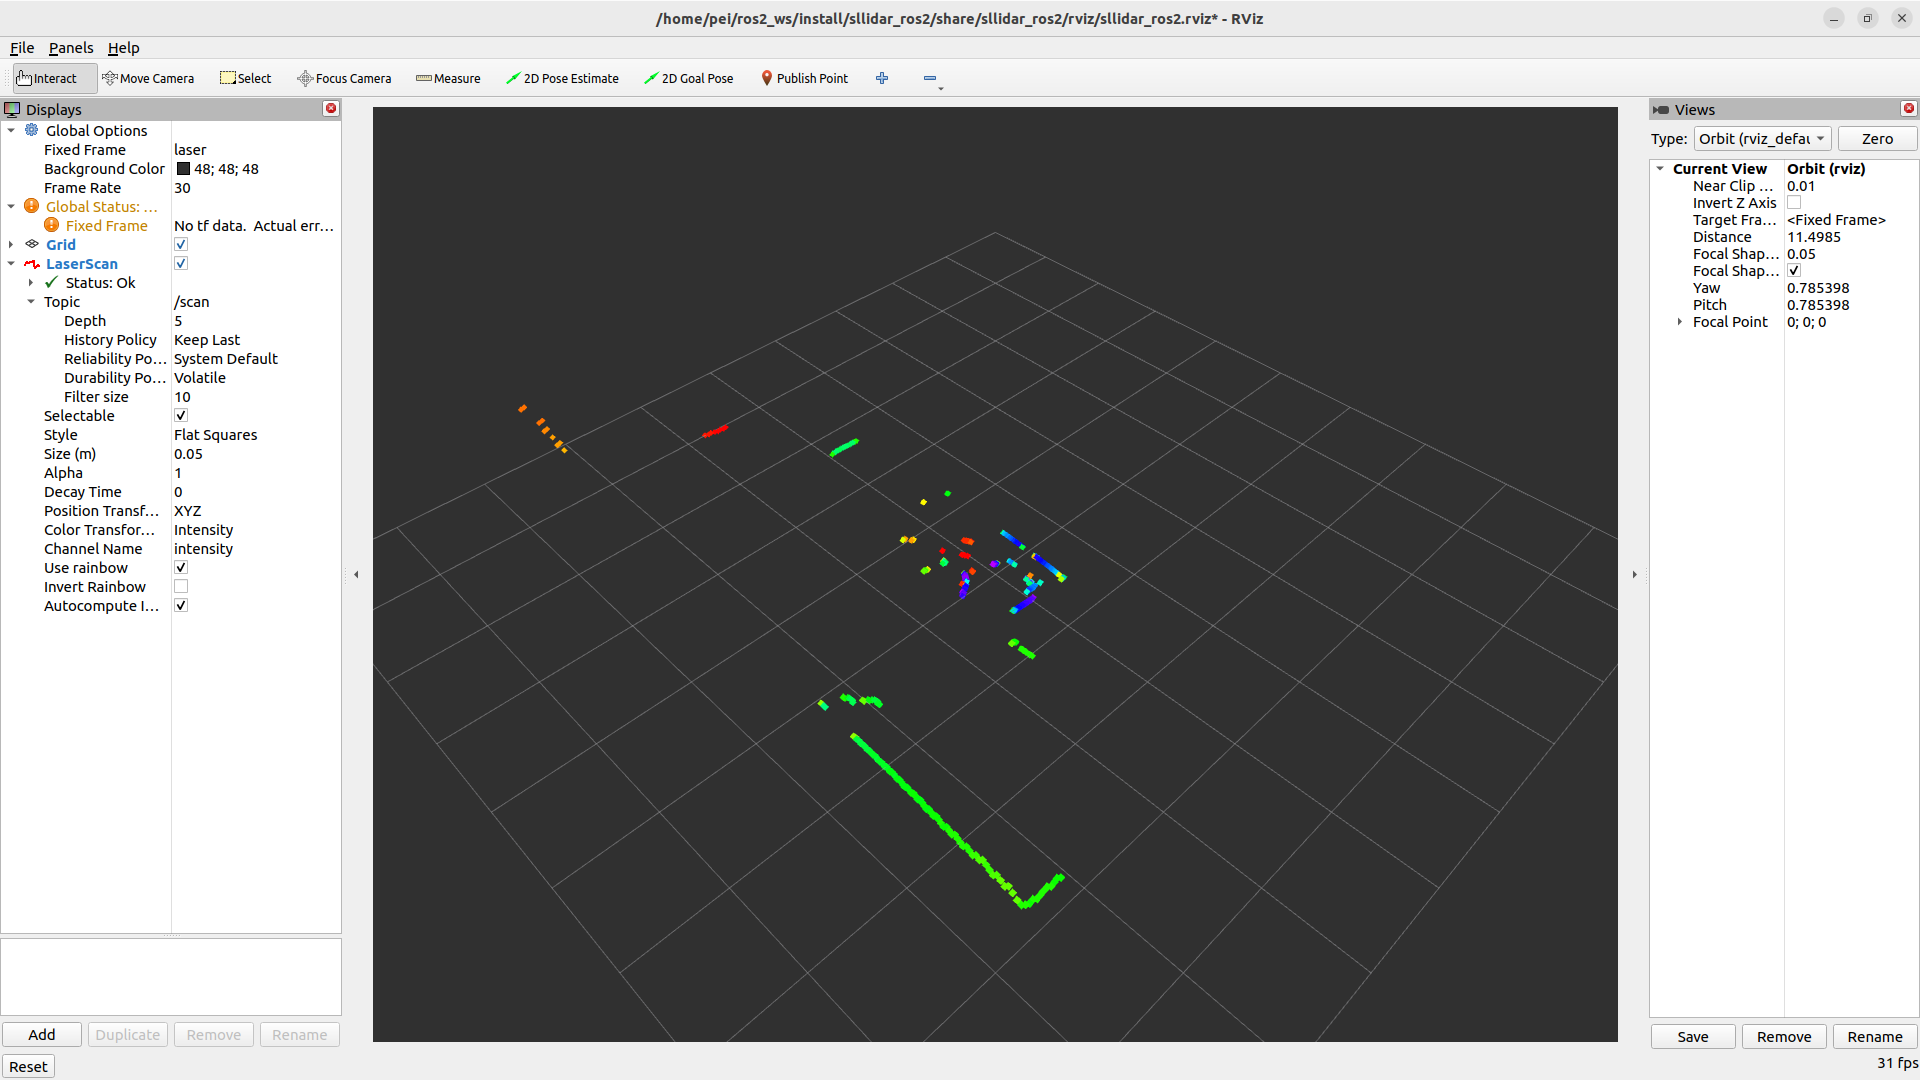Expand the Focal Point property
The width and height of the screenshot is (1920, 1080).
[1680, 322]
